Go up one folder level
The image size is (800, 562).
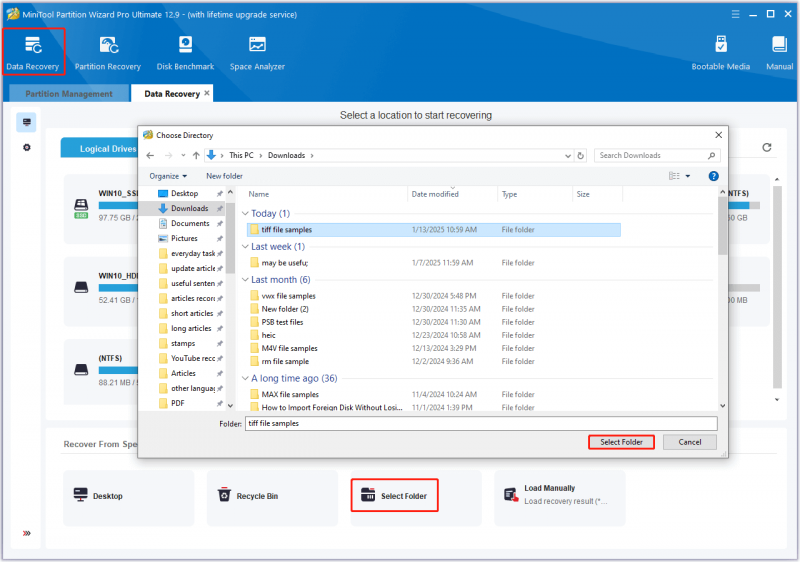click(196, 155)
